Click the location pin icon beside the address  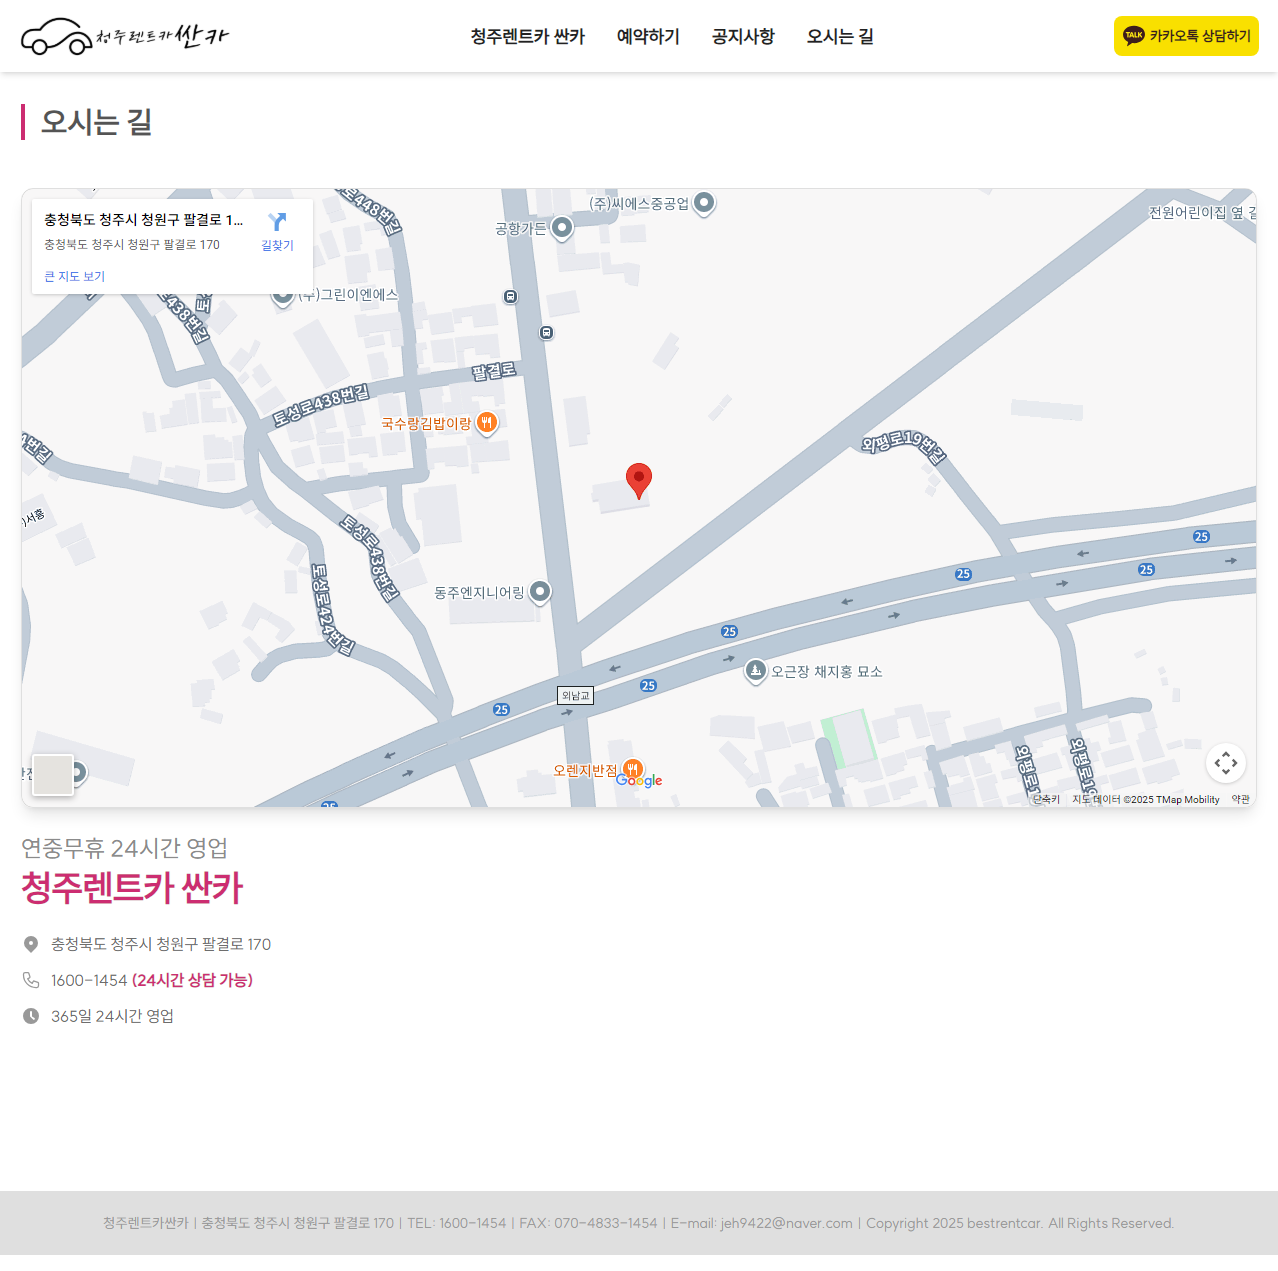coord(30,943)
